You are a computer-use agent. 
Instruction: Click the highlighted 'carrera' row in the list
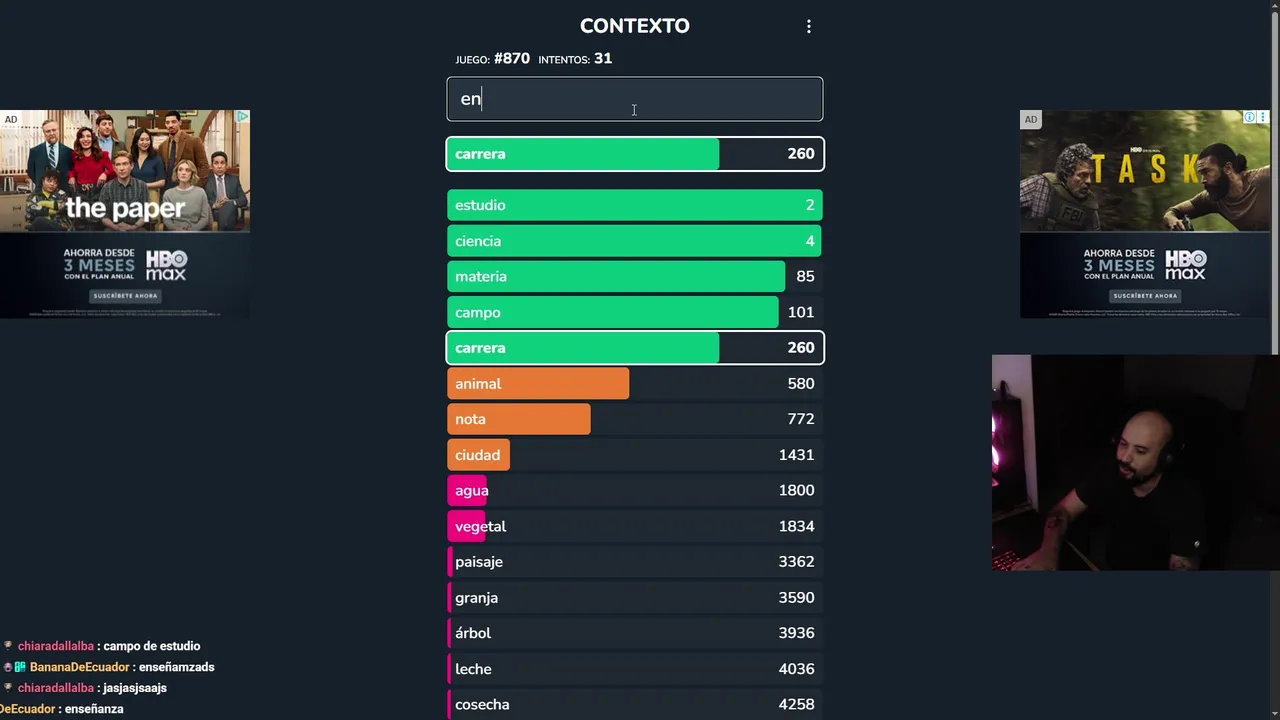tap(635, 348)
